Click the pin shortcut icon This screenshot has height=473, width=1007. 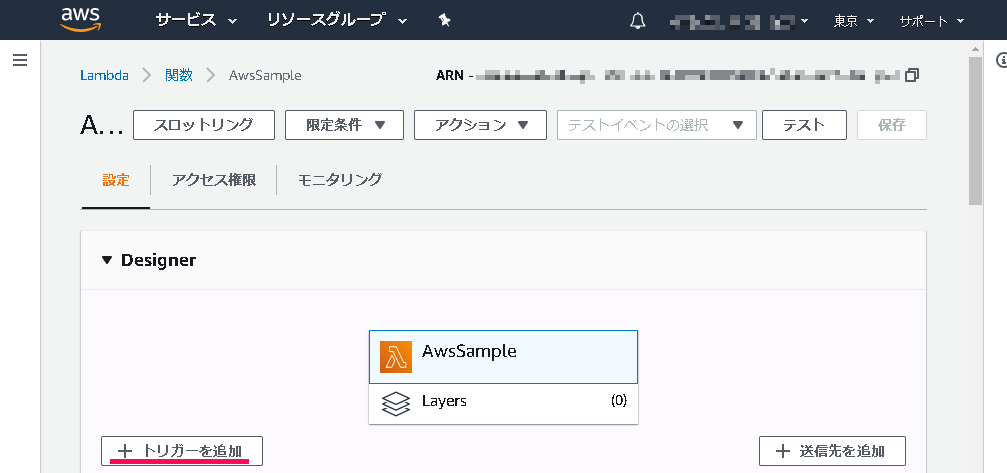(x=444, y=21)
